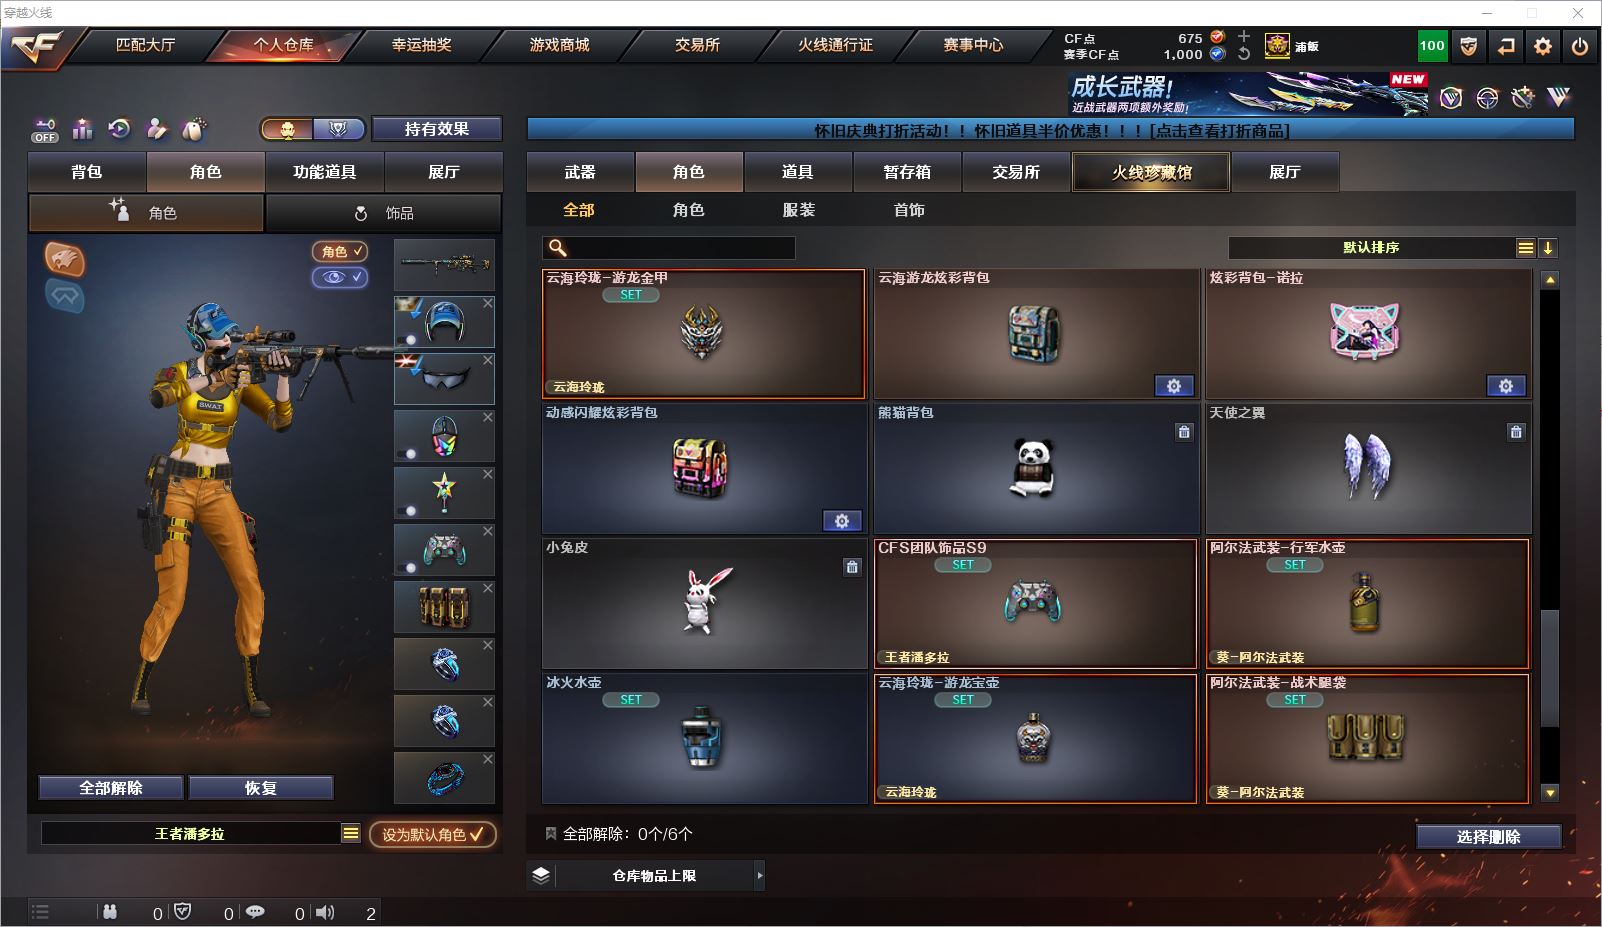The image size is (1602, 927).
Task: Remove equipped blue helmet with X
Action: [x=488, y=303]
